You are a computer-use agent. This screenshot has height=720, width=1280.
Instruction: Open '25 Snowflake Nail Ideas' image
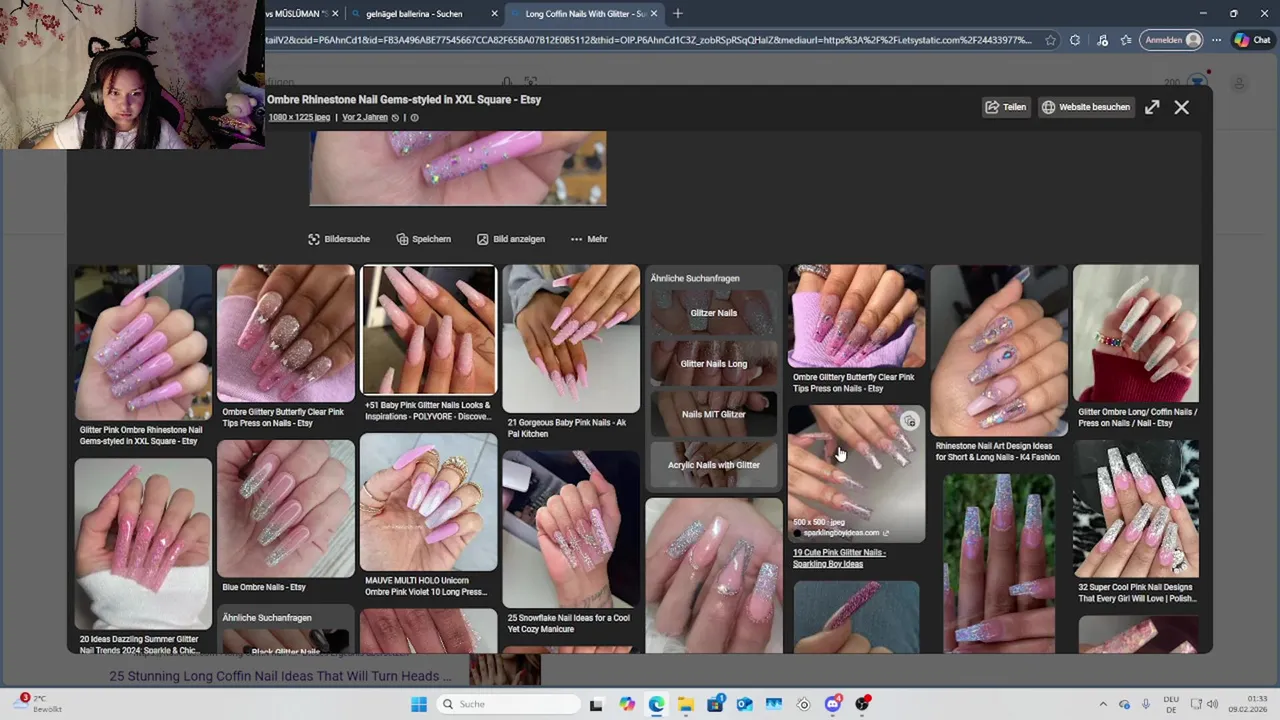[x=571, y=530]
